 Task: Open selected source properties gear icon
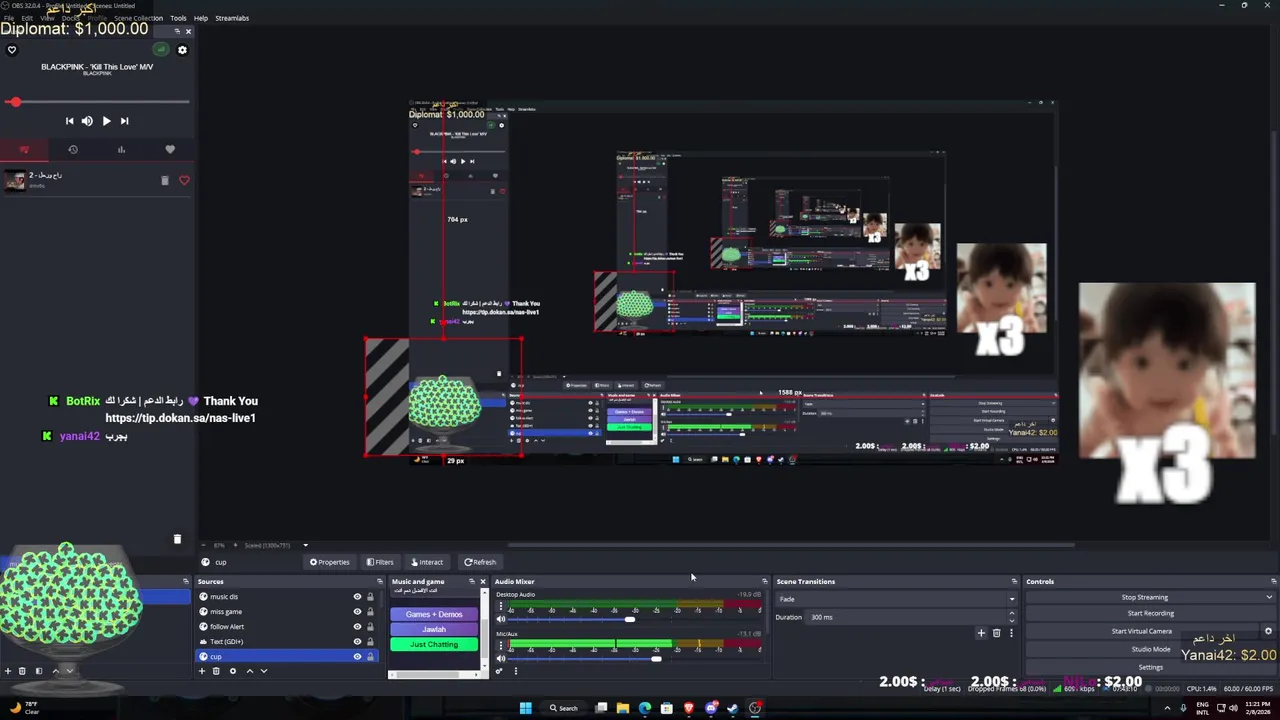tap(233, 671)
